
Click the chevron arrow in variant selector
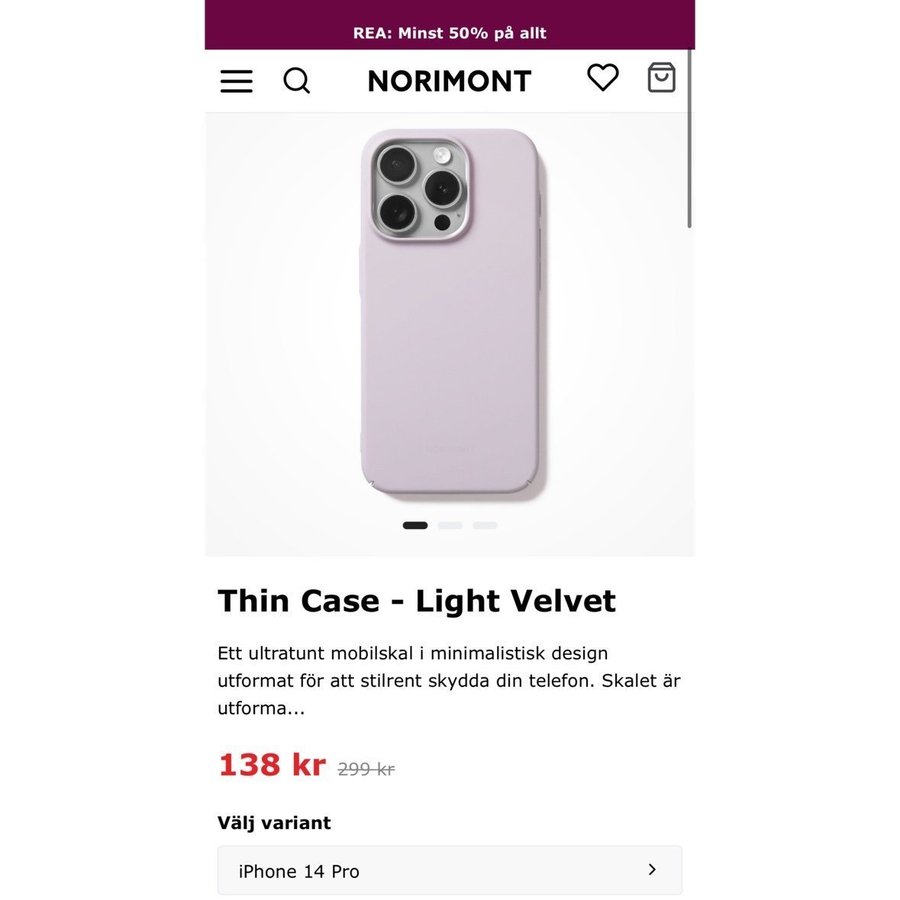click(x=652, y=870)
